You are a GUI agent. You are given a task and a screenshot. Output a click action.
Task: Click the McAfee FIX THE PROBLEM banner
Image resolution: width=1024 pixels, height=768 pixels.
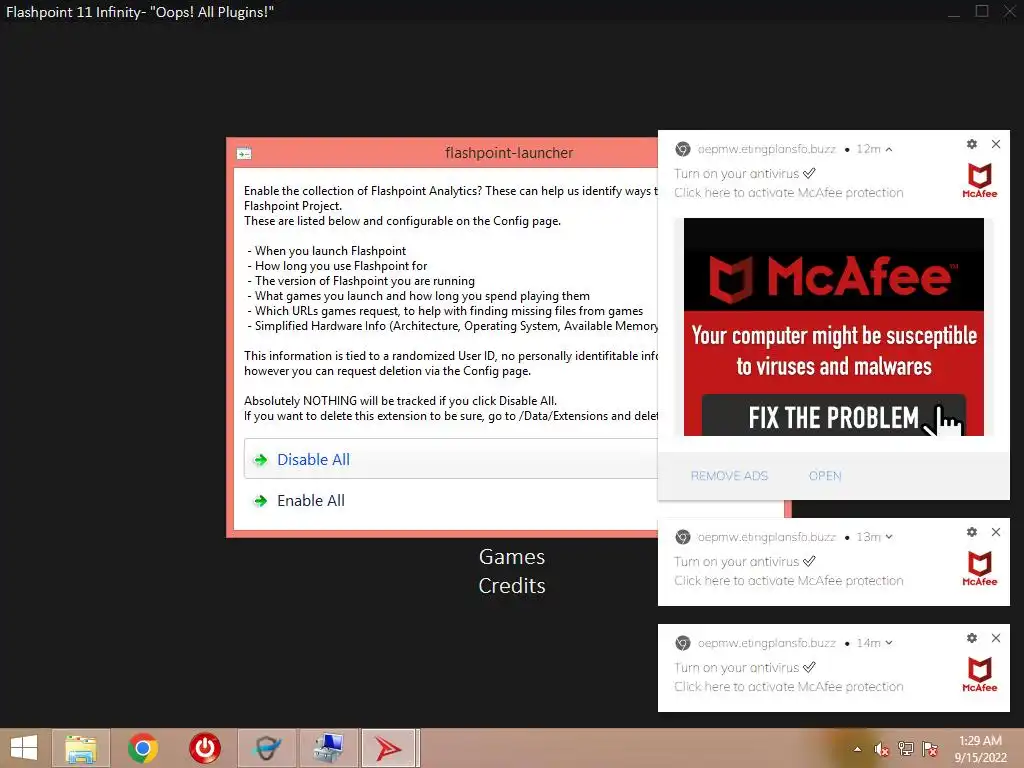click(833, 327)
